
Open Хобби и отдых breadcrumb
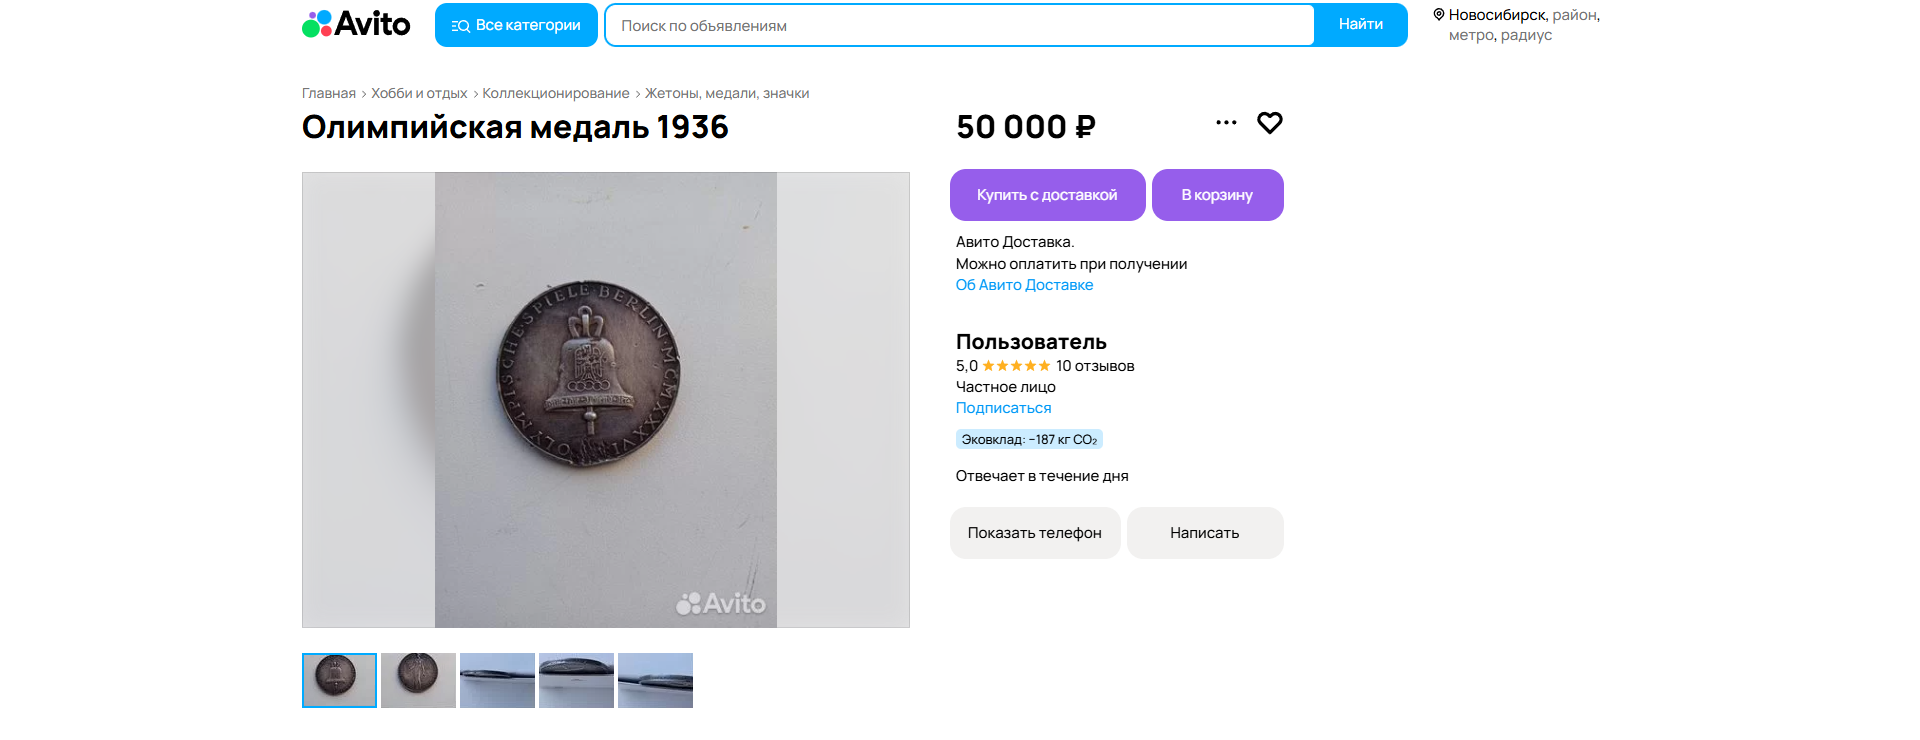pyautogui.click(x=419, y=93)
